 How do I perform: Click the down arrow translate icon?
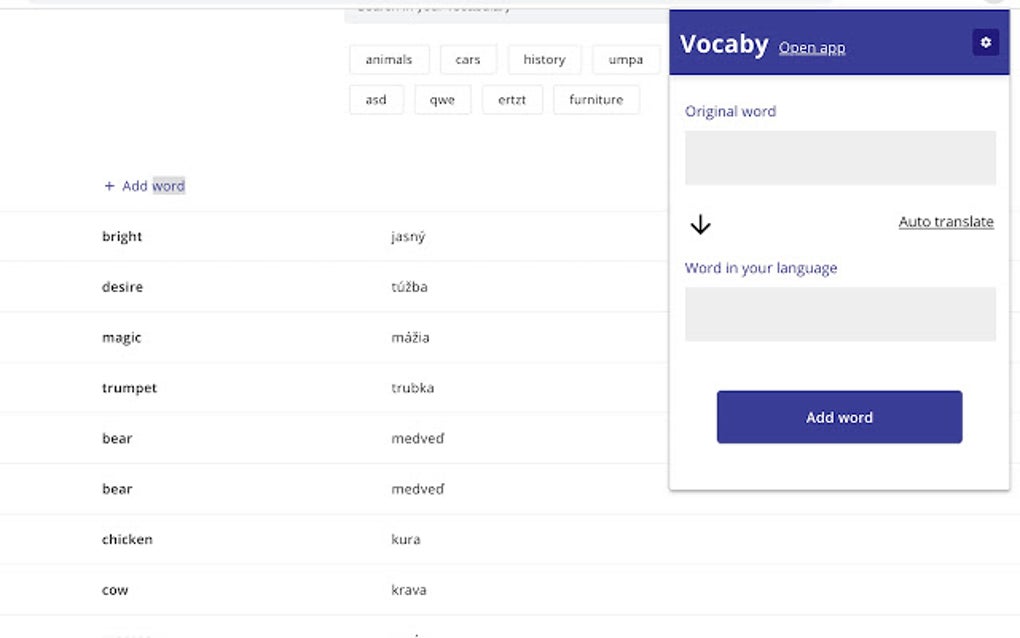tap(701, 225)
